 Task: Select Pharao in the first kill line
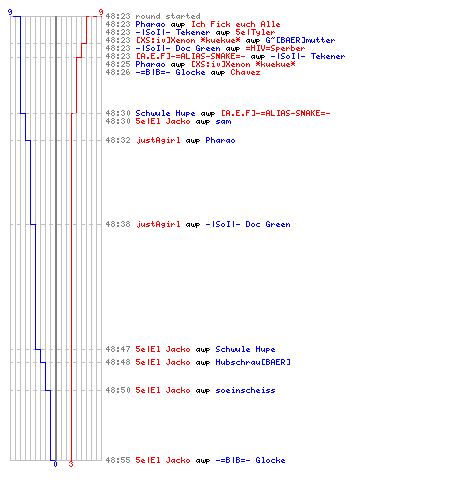(150, 24)
